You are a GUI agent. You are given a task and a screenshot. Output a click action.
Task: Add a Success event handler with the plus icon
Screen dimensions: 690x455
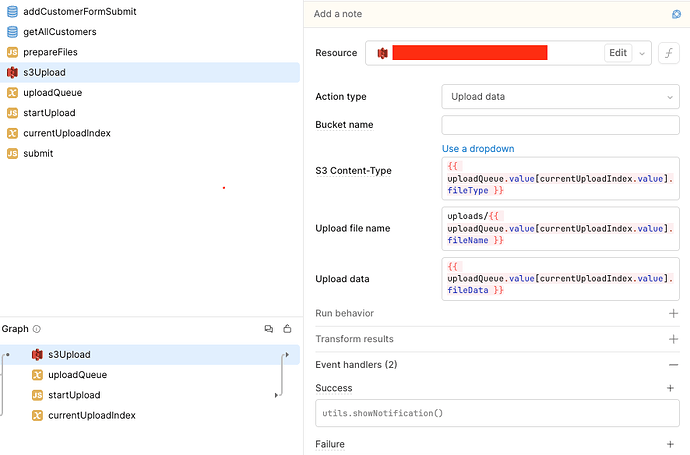671,388
